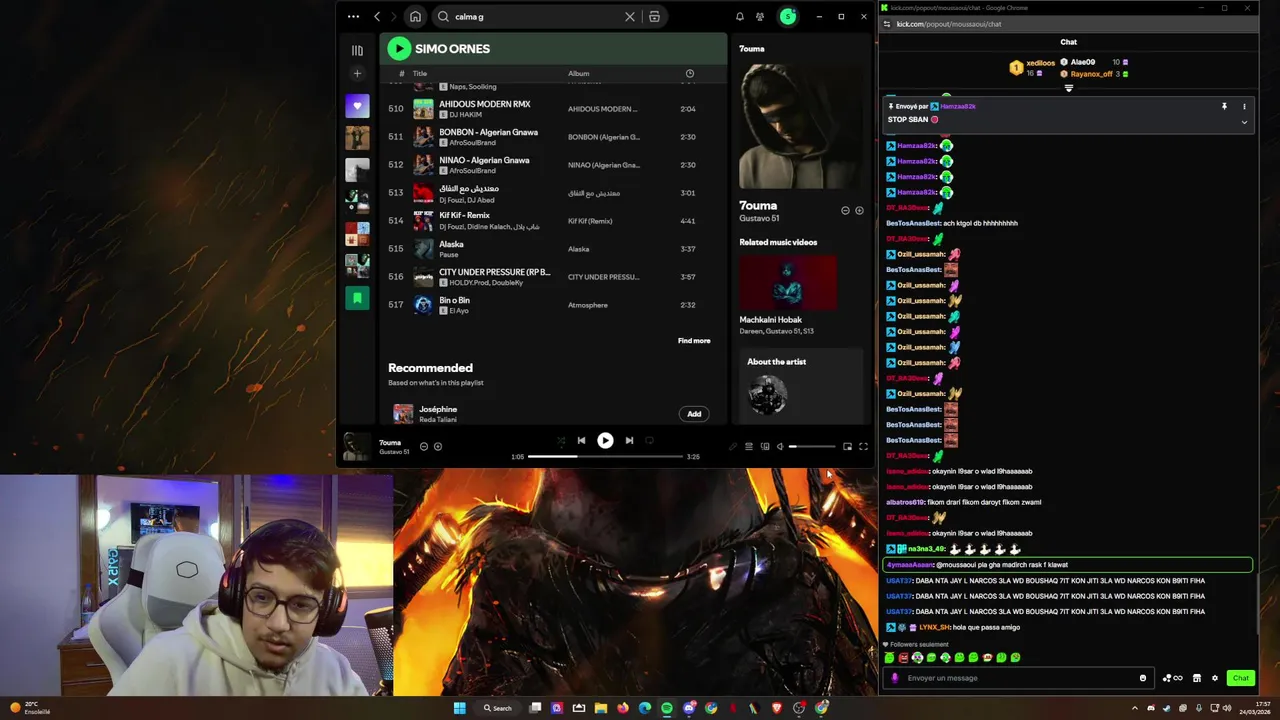Open emote picker in Kick message box
The height and width of the screenshot is (720, 1280).
coord(1143,678)
